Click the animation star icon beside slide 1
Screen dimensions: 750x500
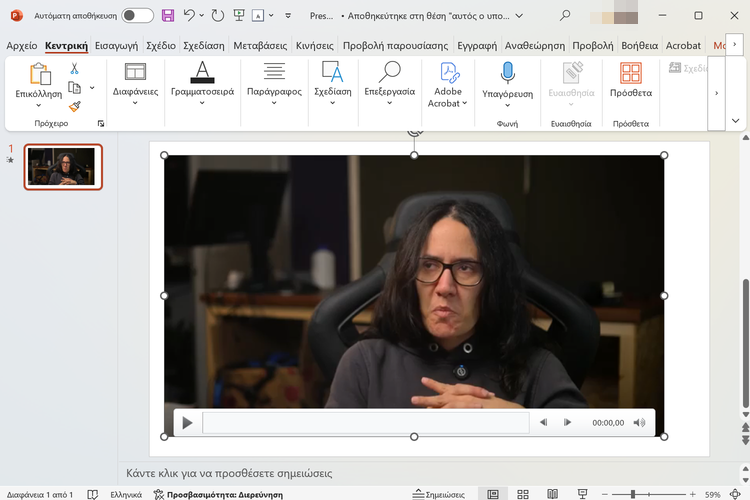click(10, 160)
